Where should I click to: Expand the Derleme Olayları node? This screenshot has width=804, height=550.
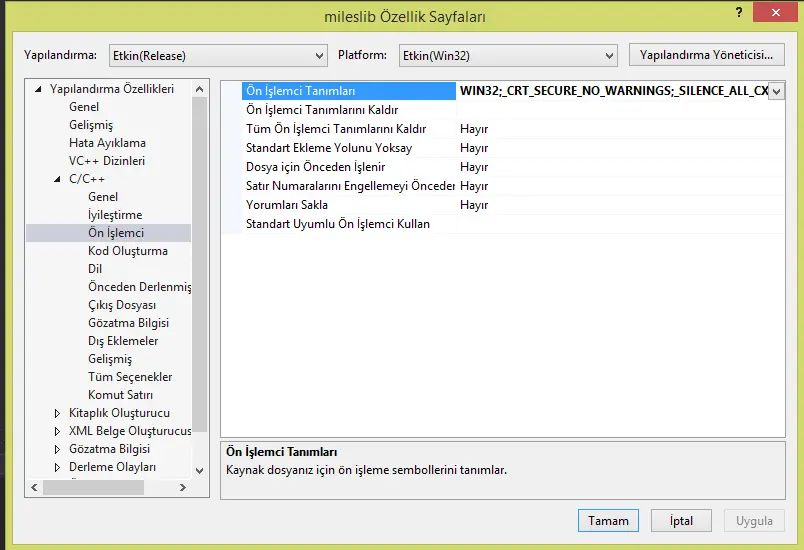(x=57, y=467)
